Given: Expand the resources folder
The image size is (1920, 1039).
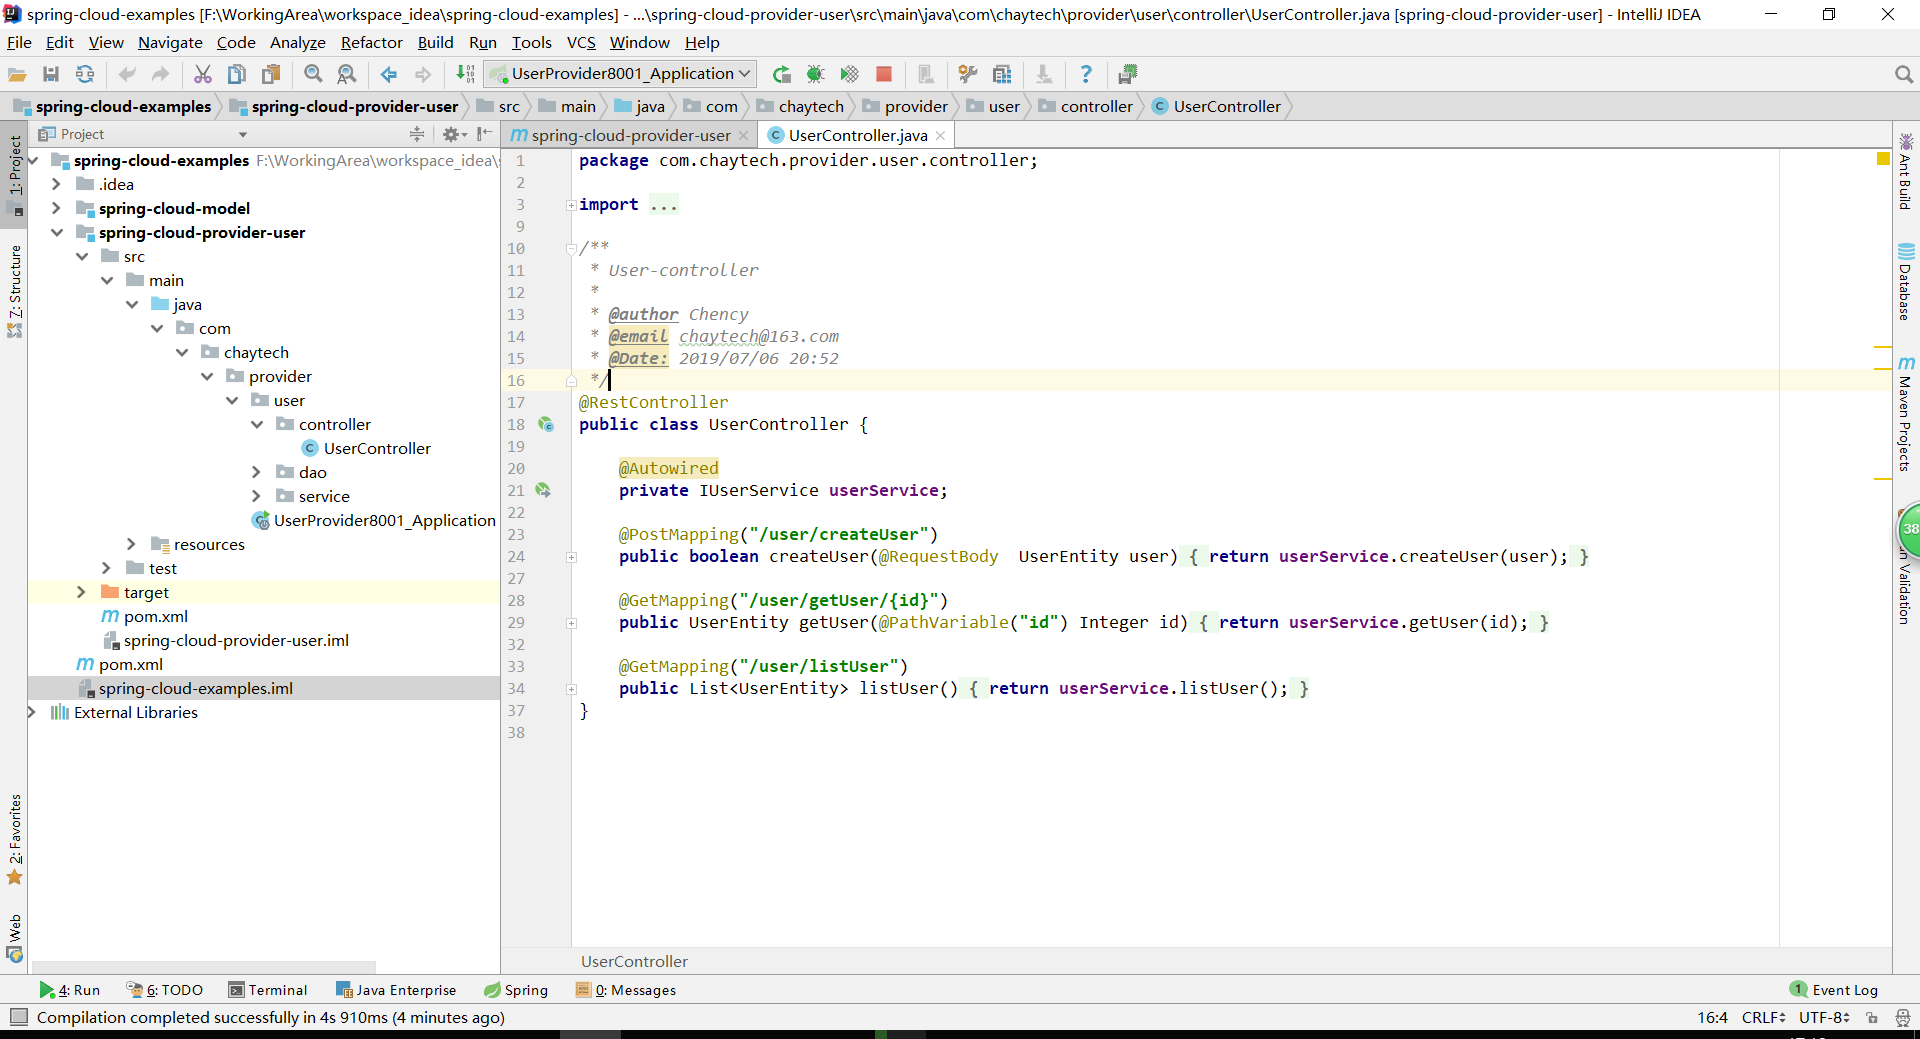Looking at the screenshot, I should (131, 544).
